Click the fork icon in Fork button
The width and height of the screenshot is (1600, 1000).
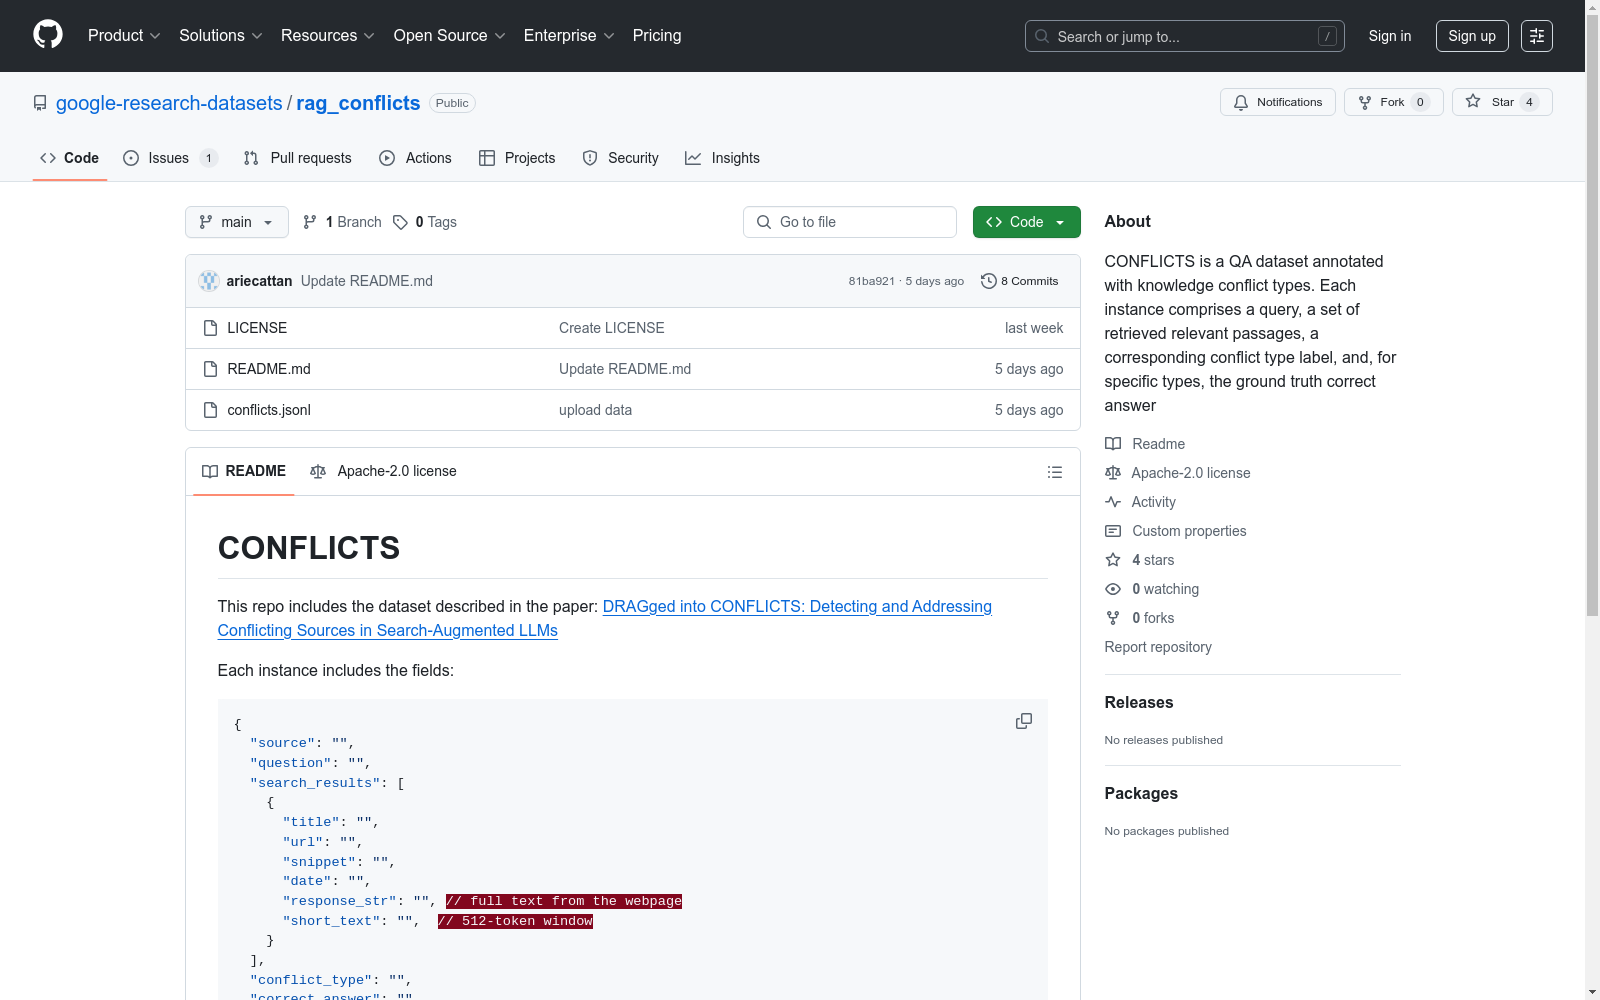click(x=1365, y=102)
